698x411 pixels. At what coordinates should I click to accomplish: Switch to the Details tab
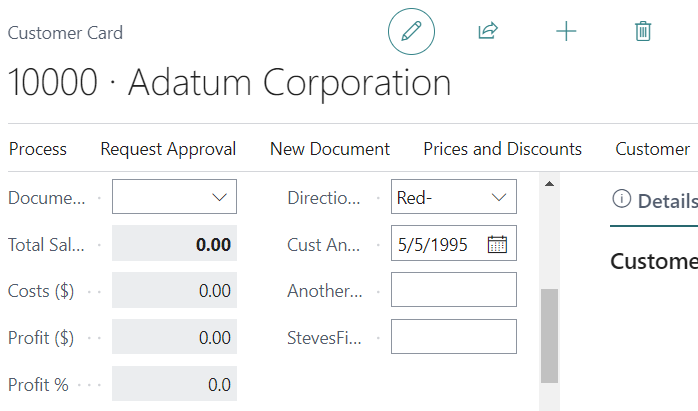(666, 200)
